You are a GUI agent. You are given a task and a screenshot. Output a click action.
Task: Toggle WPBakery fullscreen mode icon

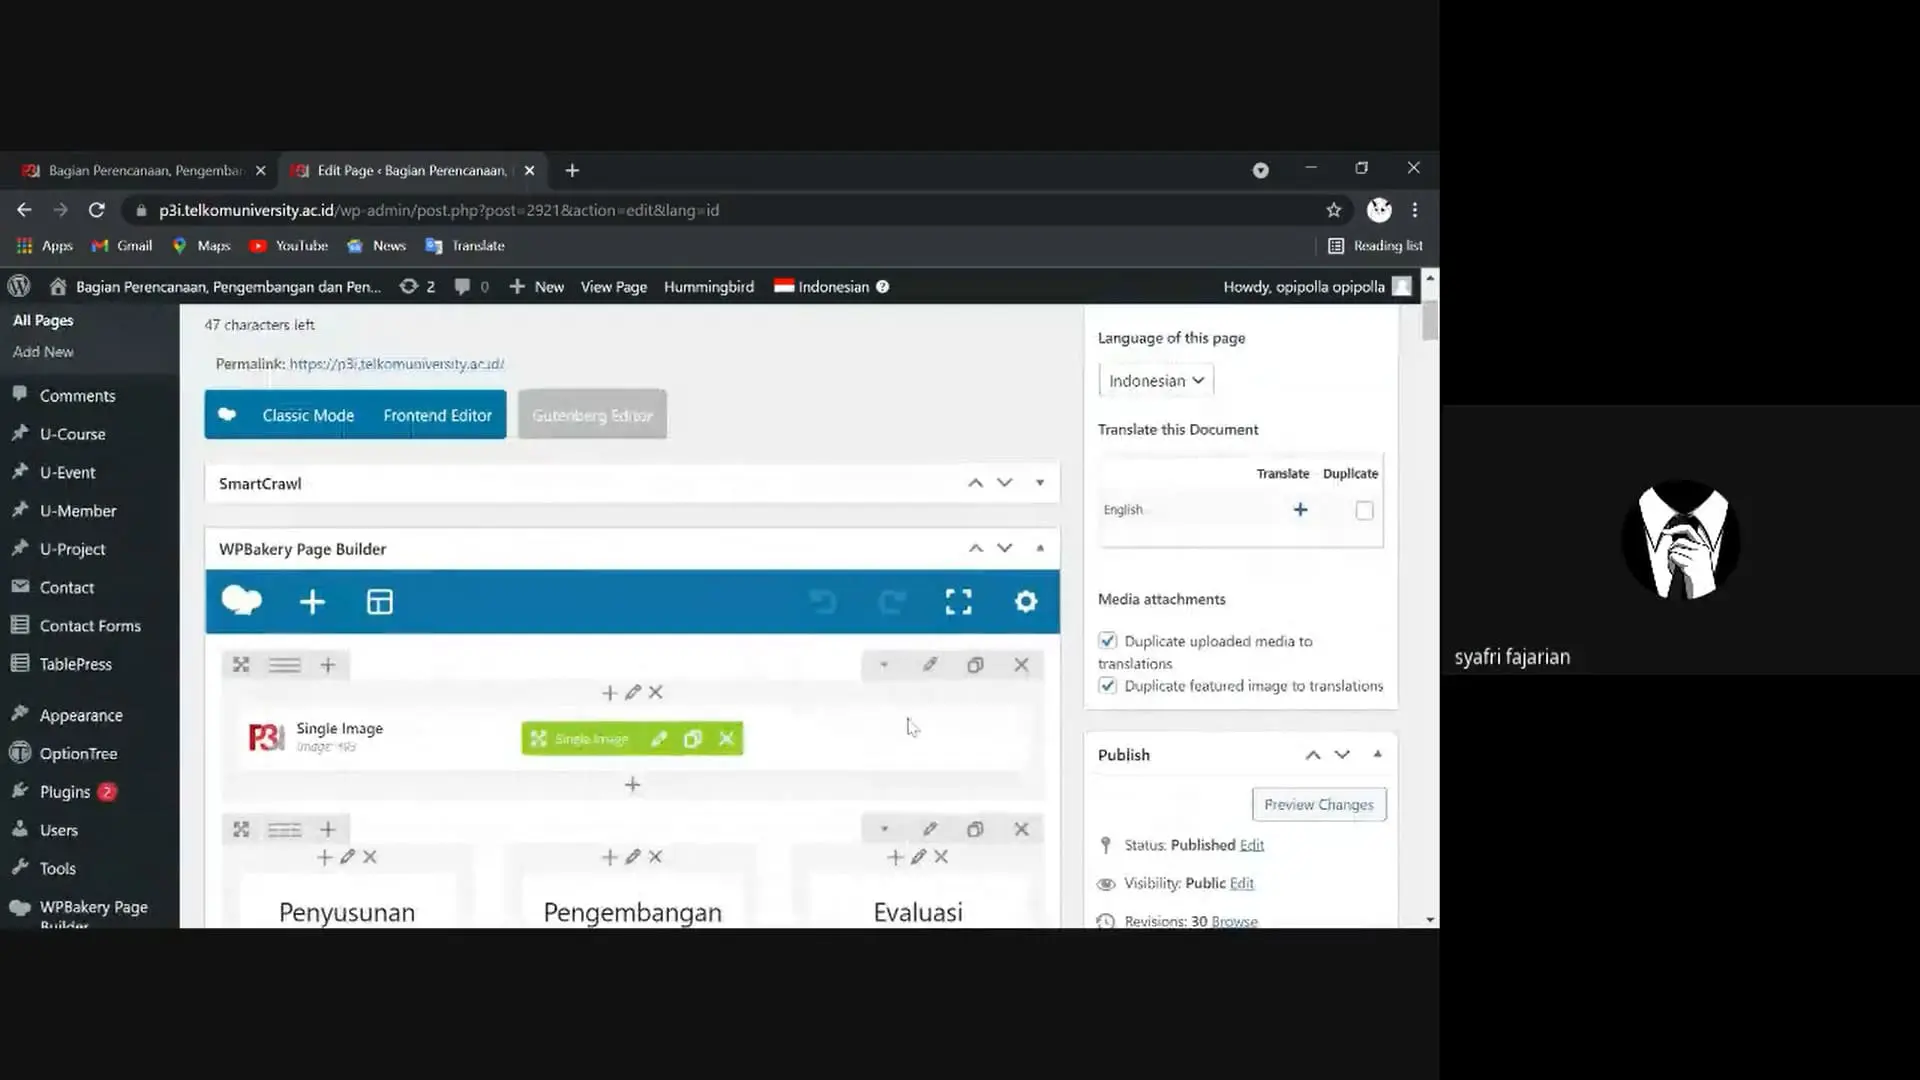(x=958, y=602)
